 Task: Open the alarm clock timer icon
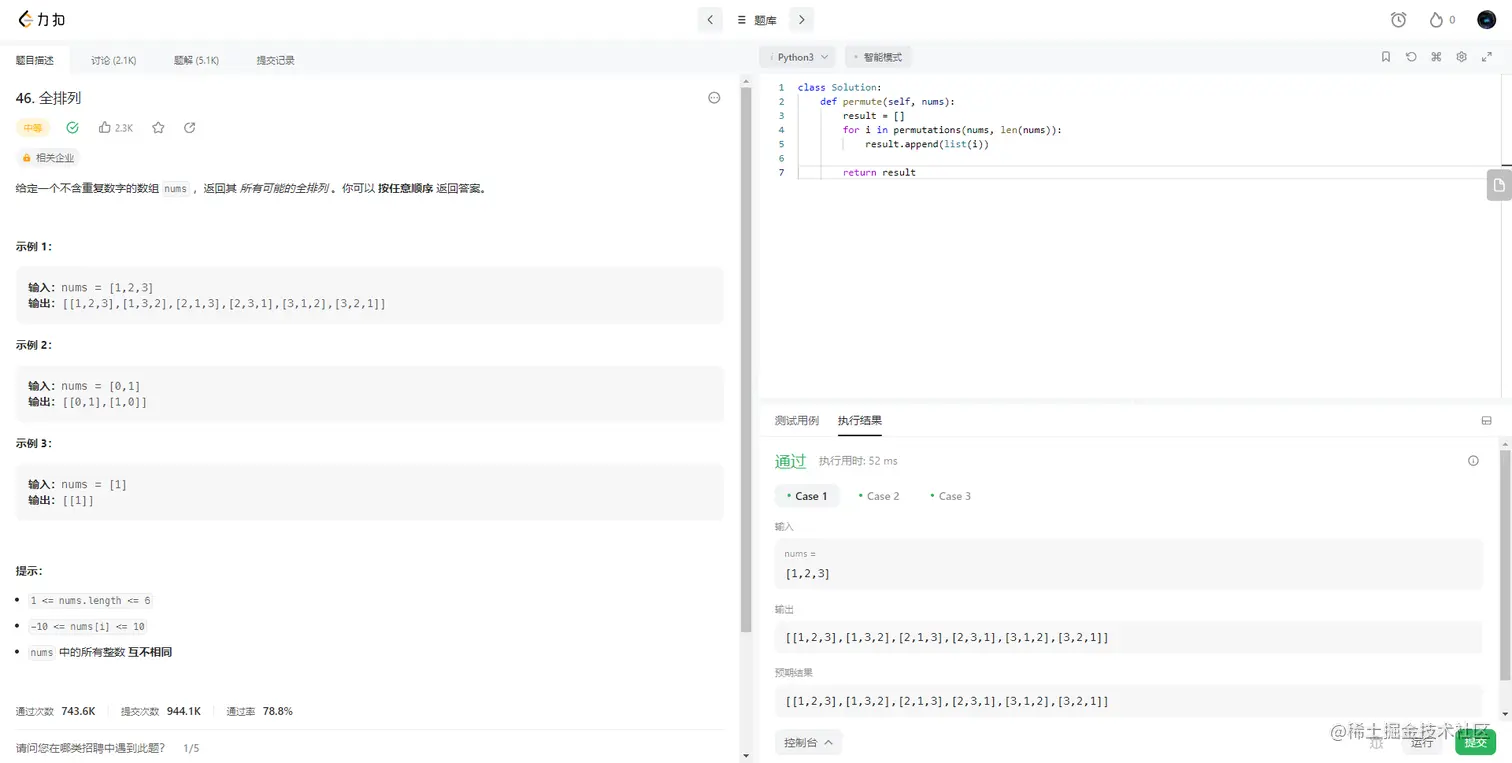(1398, 20)
